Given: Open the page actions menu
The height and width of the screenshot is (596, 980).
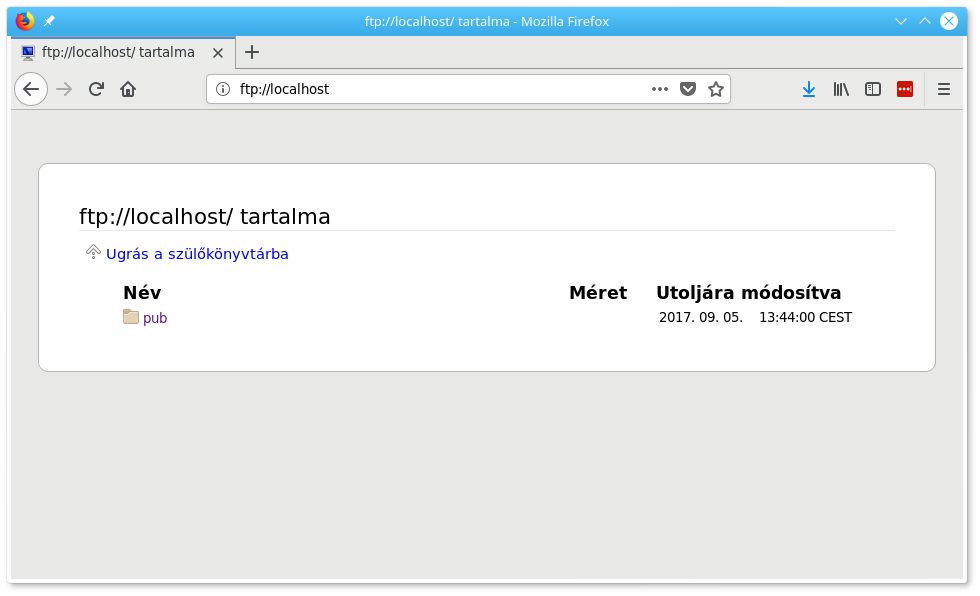Looking at the screenshot, I should 659,89.
